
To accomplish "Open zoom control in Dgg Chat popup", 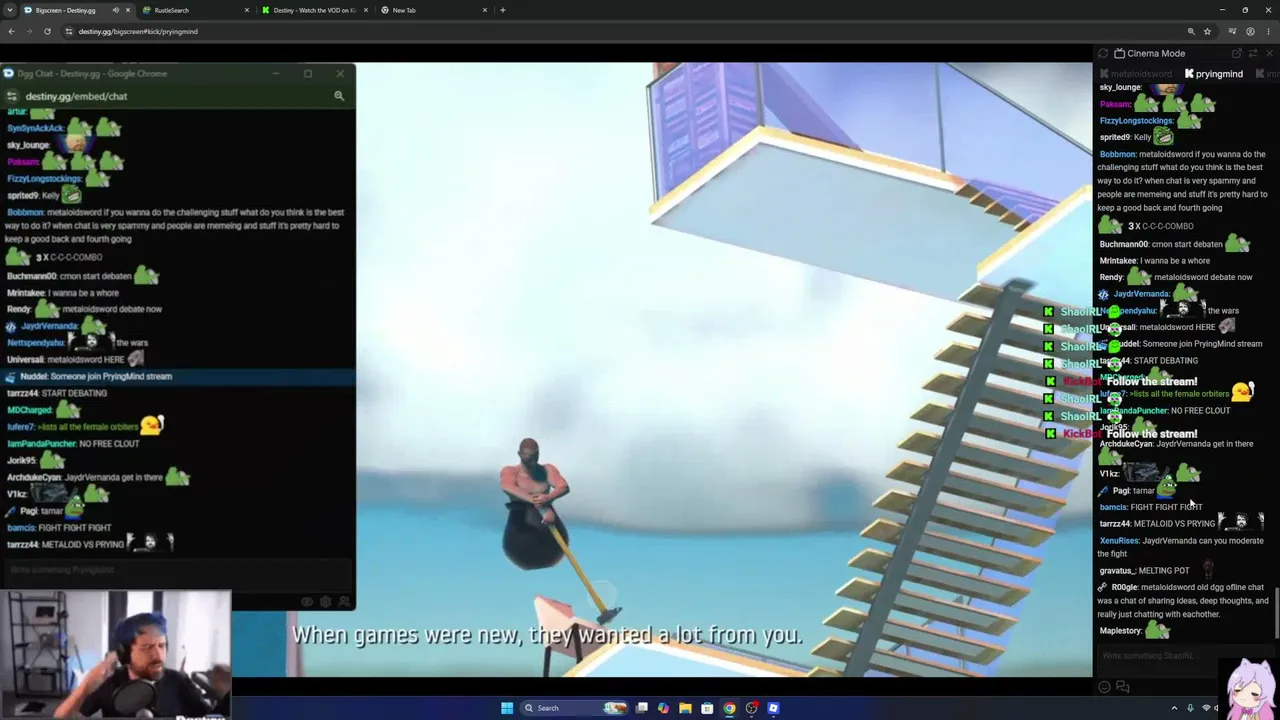I will (339, 96).
